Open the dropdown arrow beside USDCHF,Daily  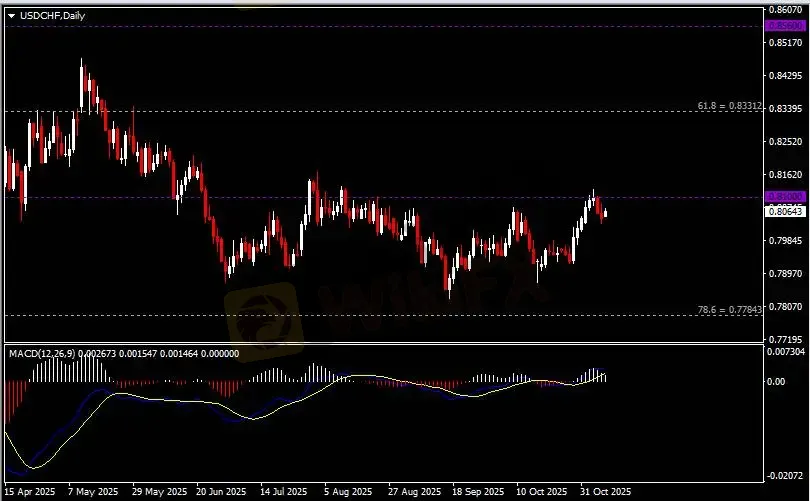click(11, 16)
